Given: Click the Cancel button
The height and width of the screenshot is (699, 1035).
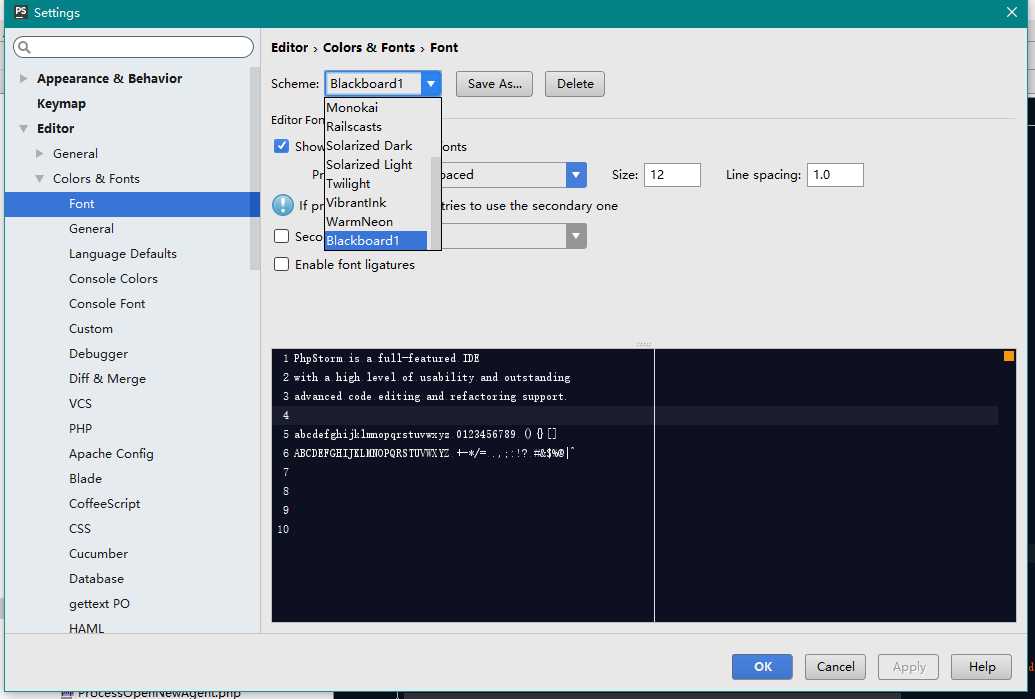Looking at the screenshot, I should pyautogui.click(x=835, y=667).
